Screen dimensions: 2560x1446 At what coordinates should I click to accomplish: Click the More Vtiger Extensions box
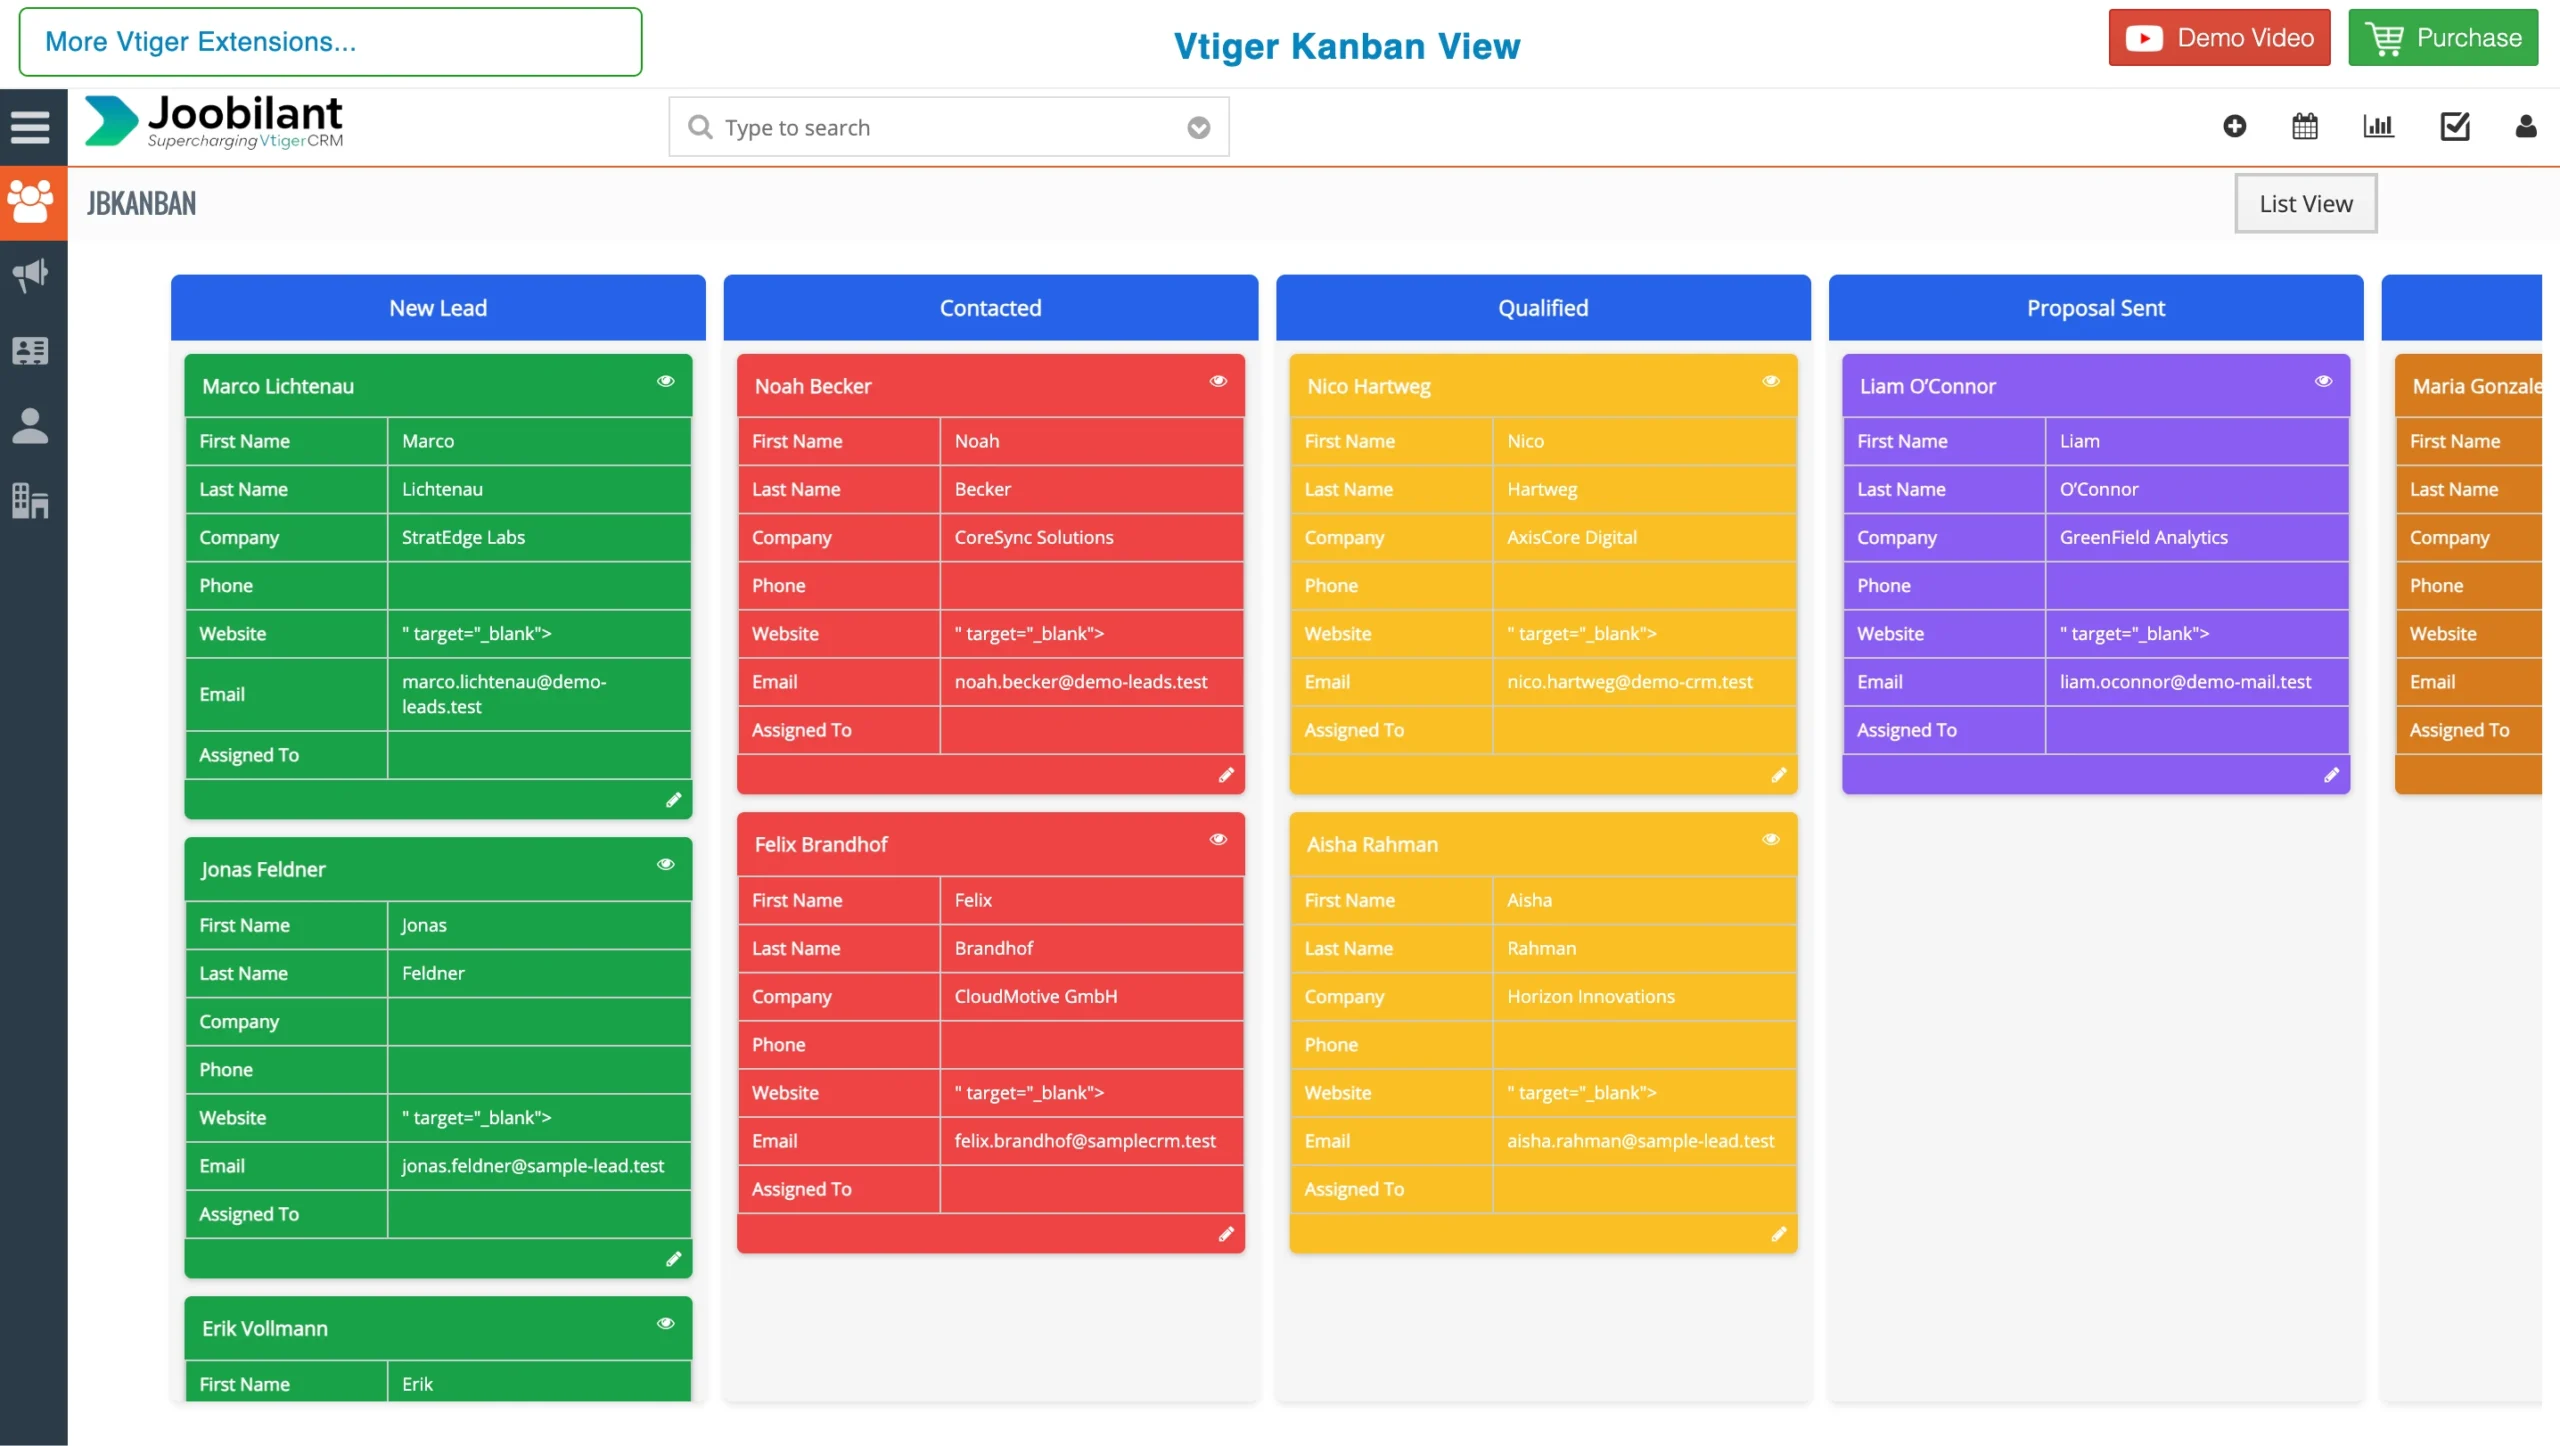(x=330, y=42)
